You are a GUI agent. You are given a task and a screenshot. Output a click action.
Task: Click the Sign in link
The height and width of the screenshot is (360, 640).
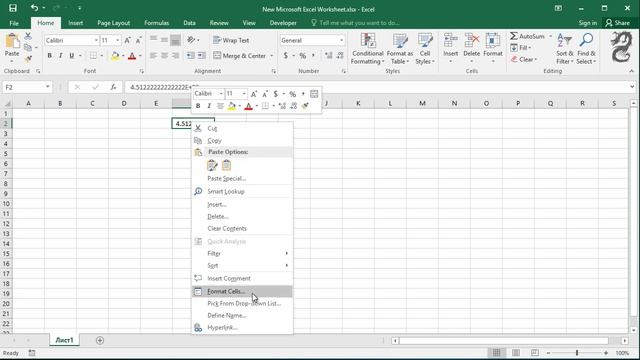click(x=588, y=23)
